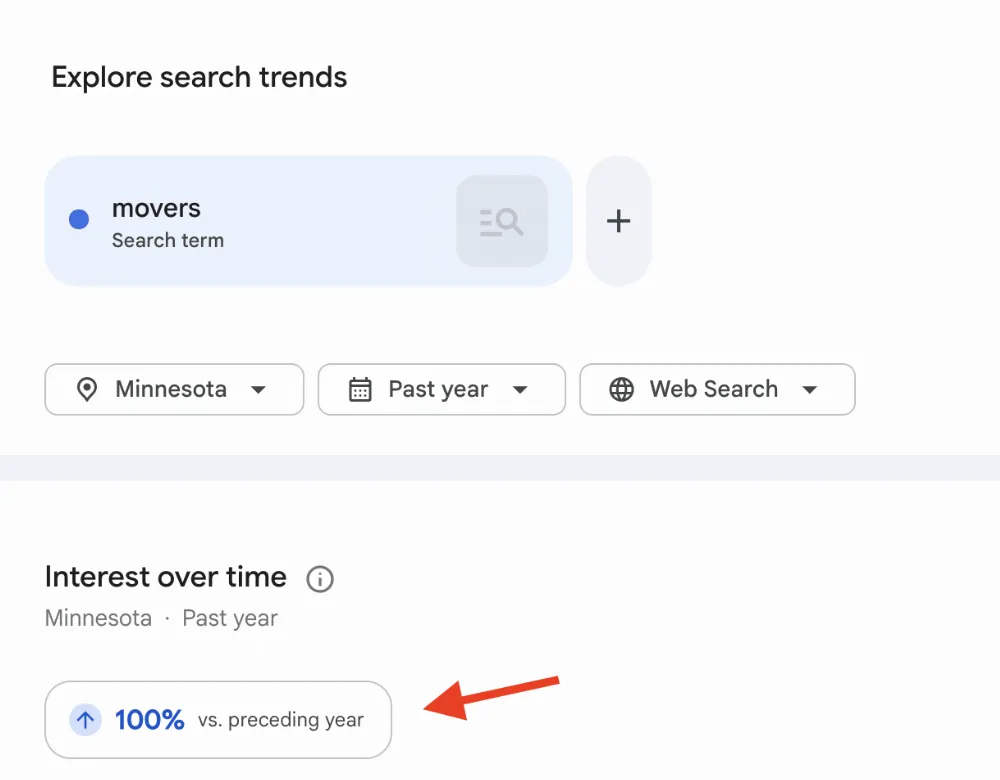Click the location pin icon

[x=87, y=389]
